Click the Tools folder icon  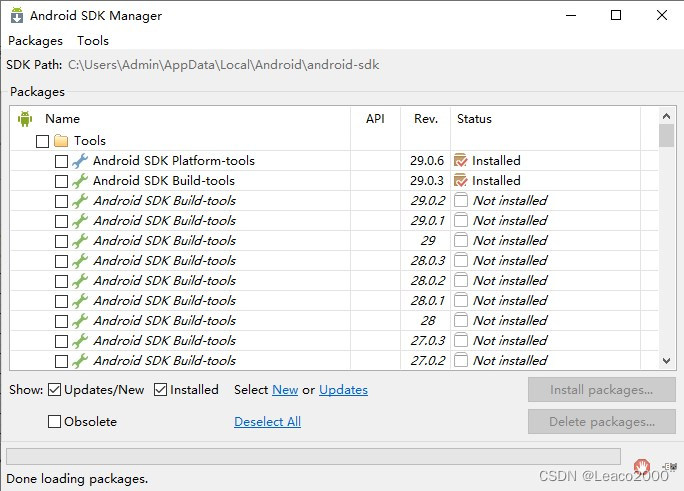(x=61, y=141)
